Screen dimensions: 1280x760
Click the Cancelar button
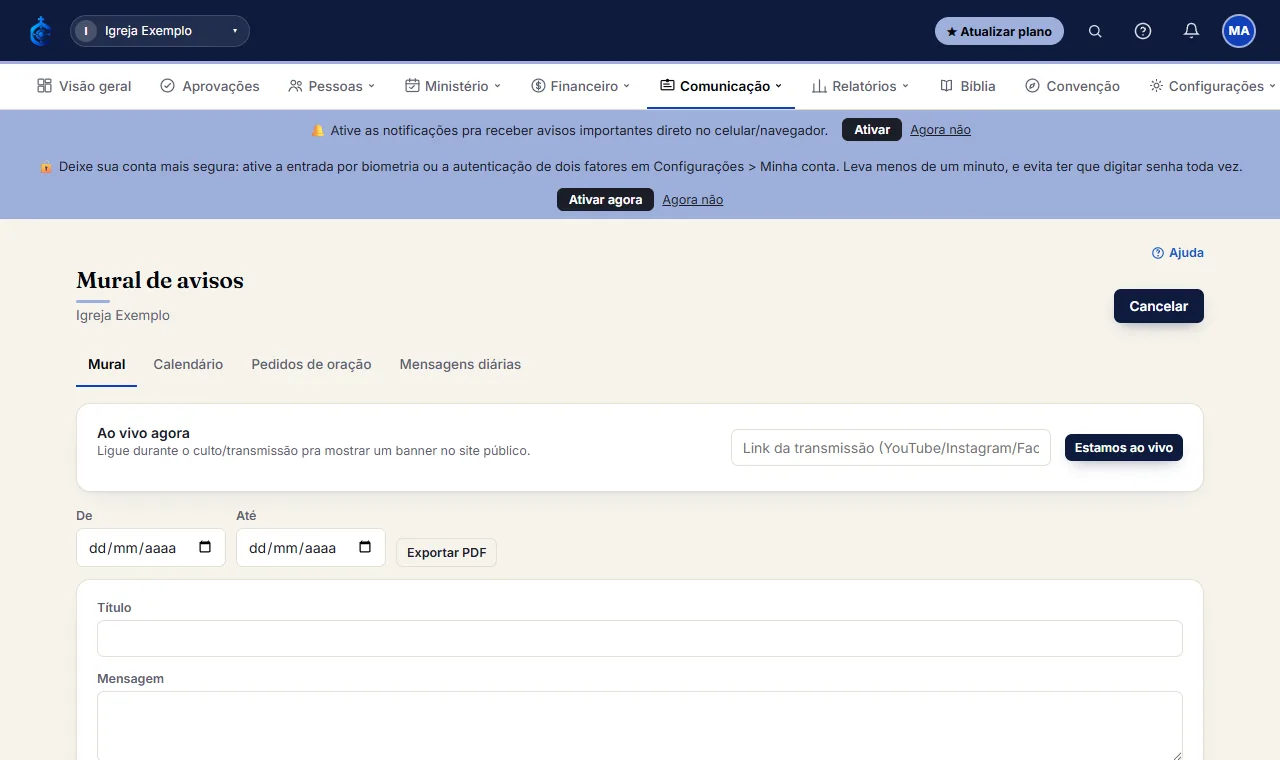tap(1159, 306)
